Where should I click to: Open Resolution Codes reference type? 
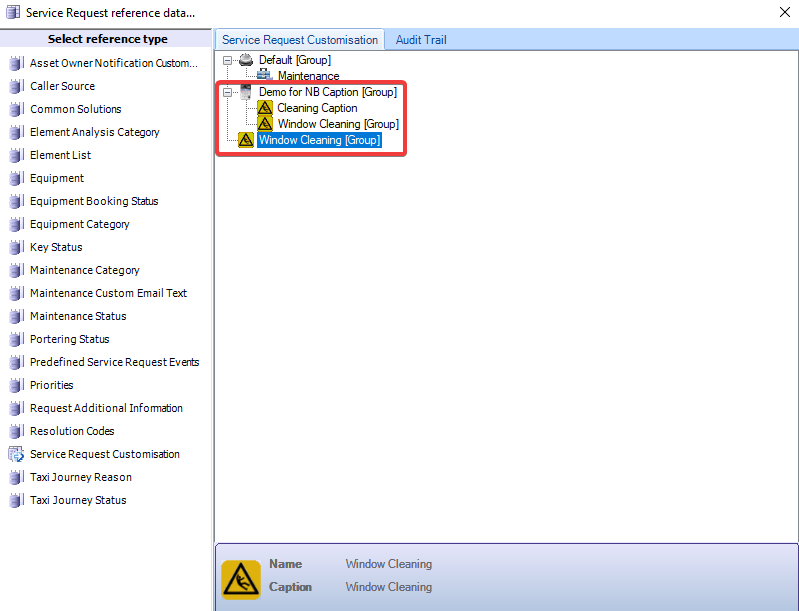72,432
